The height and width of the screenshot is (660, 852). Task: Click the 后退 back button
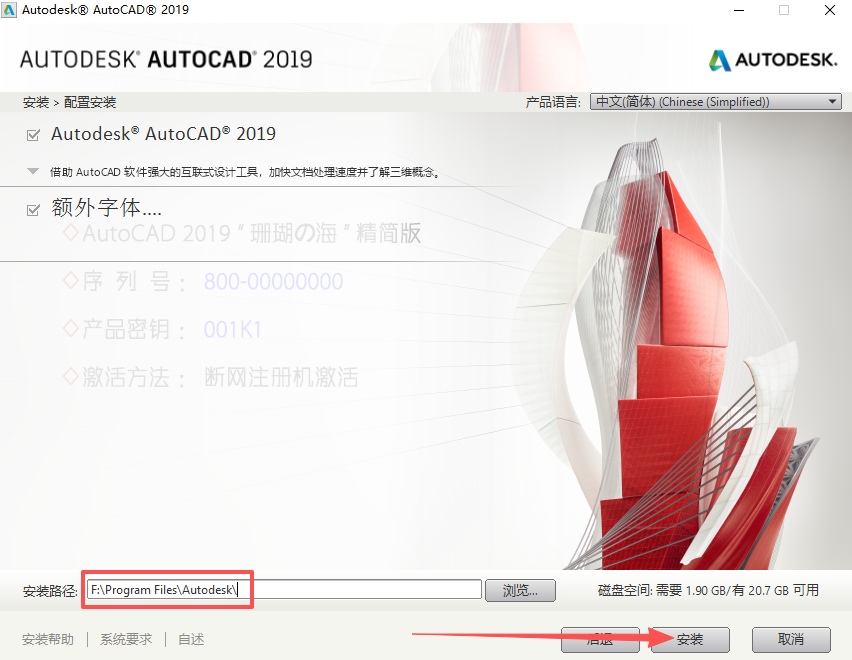click(600, 639)
